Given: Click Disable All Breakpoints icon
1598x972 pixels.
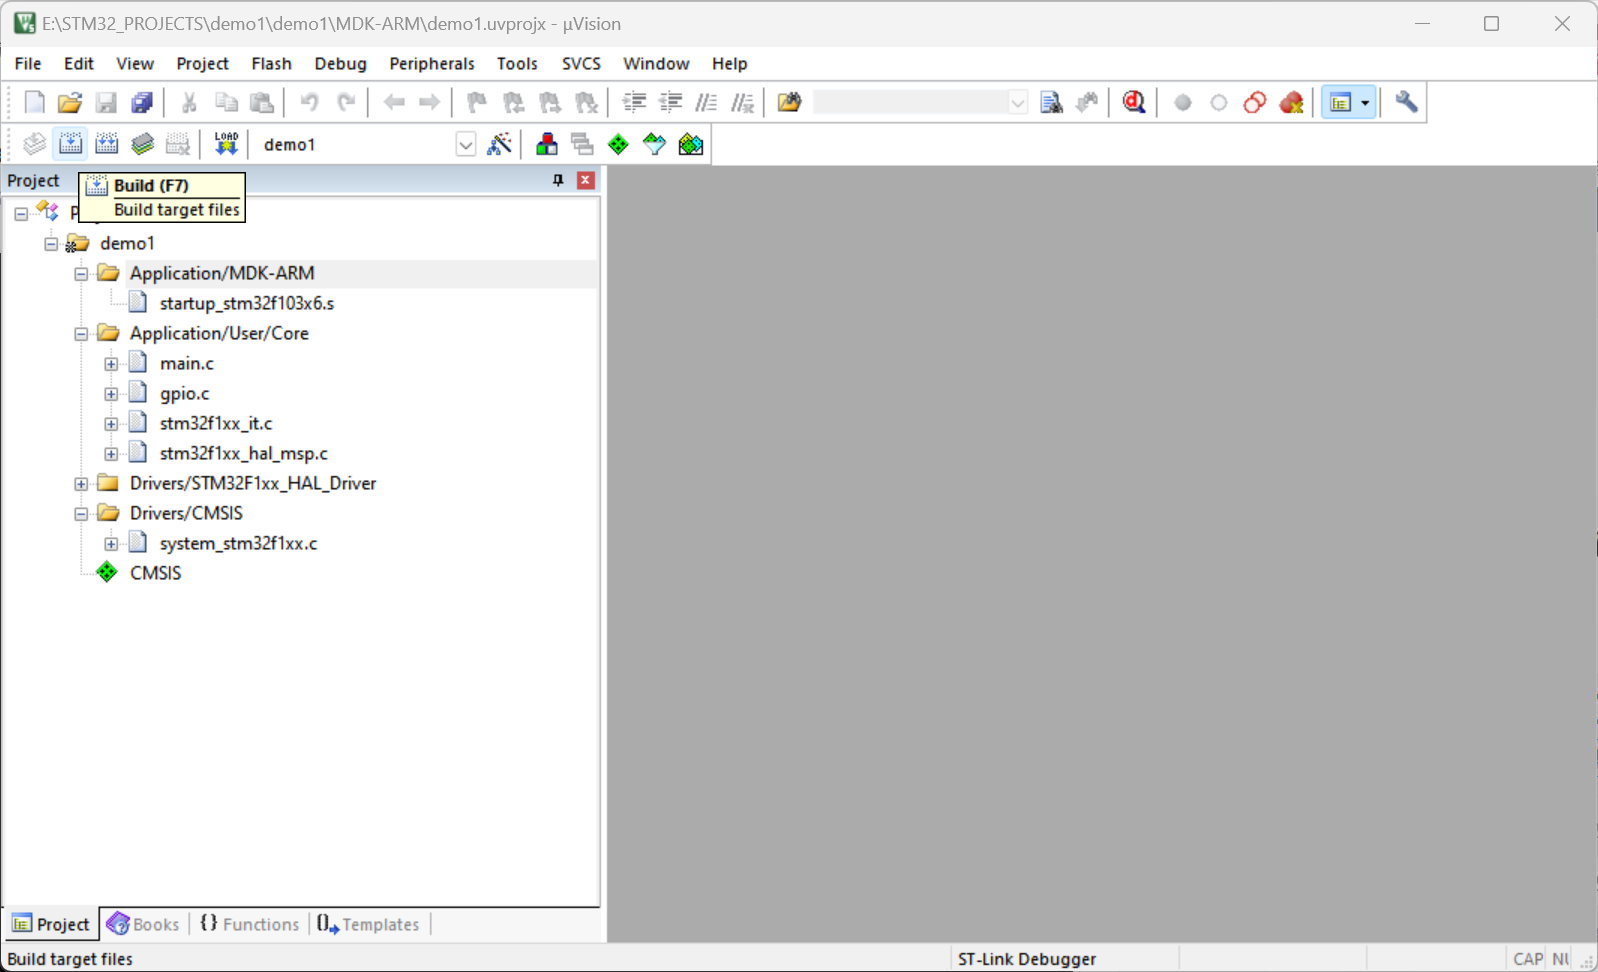Looking at the screenshot, I should (1255, 102).
